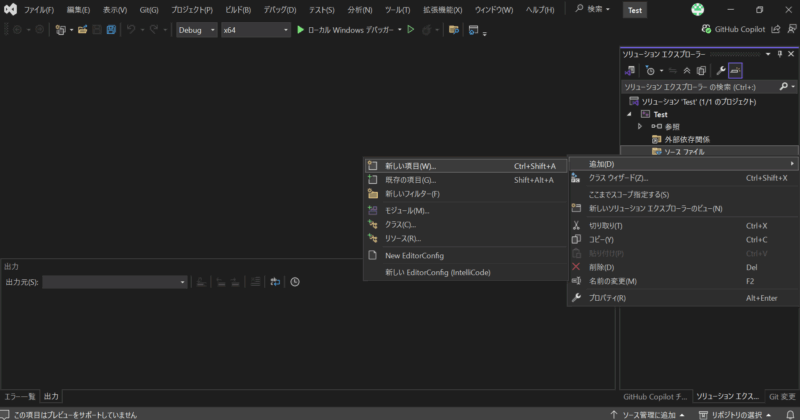Click the GitHub Copilot icon
This screenshot has height=420, width=800.
(x=708, y=30)
